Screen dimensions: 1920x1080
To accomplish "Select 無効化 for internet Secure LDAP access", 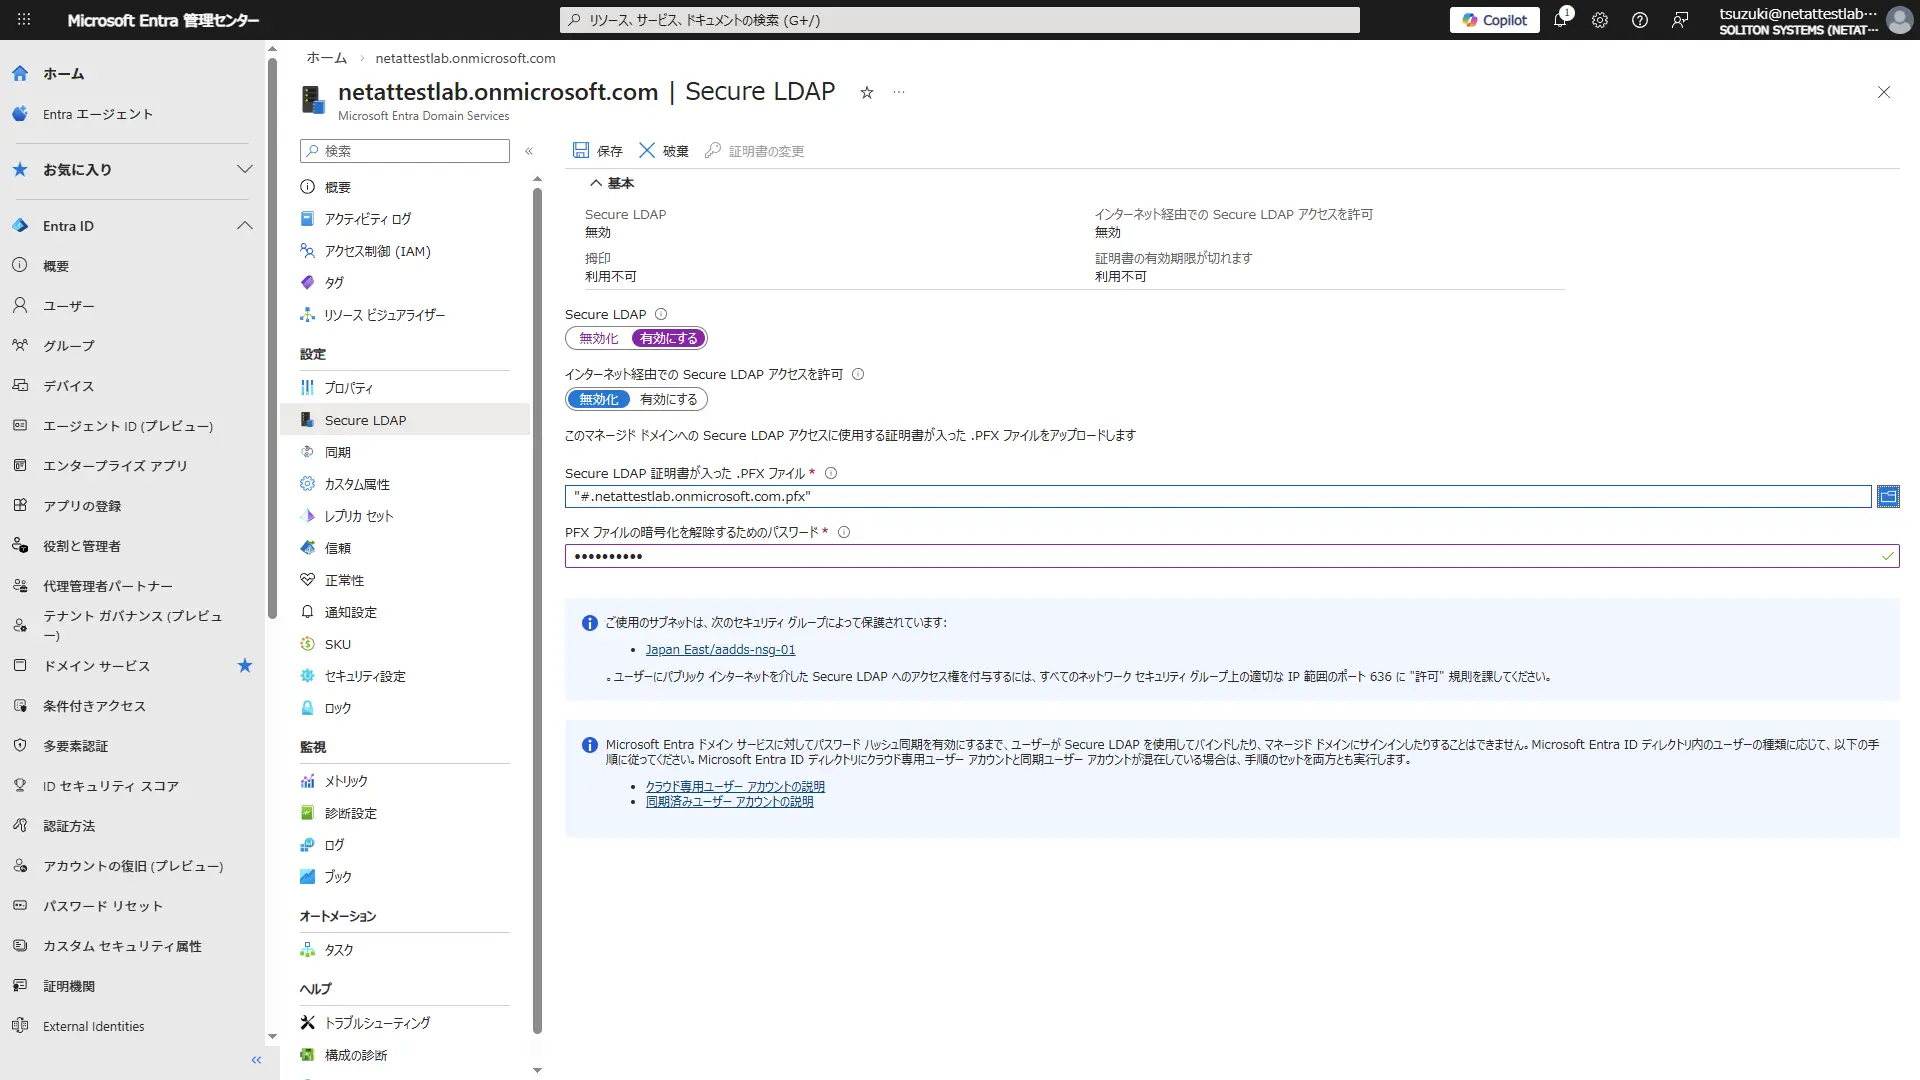I will coord(599,399).
